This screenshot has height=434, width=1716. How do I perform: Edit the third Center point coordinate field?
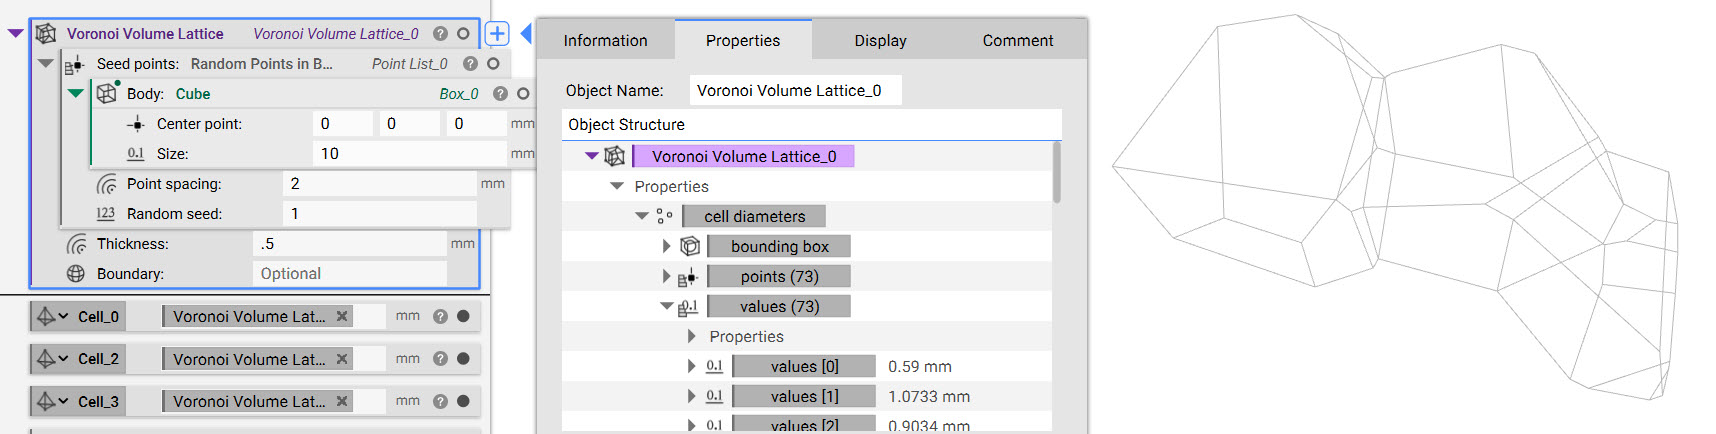click(x=476, y=124)
